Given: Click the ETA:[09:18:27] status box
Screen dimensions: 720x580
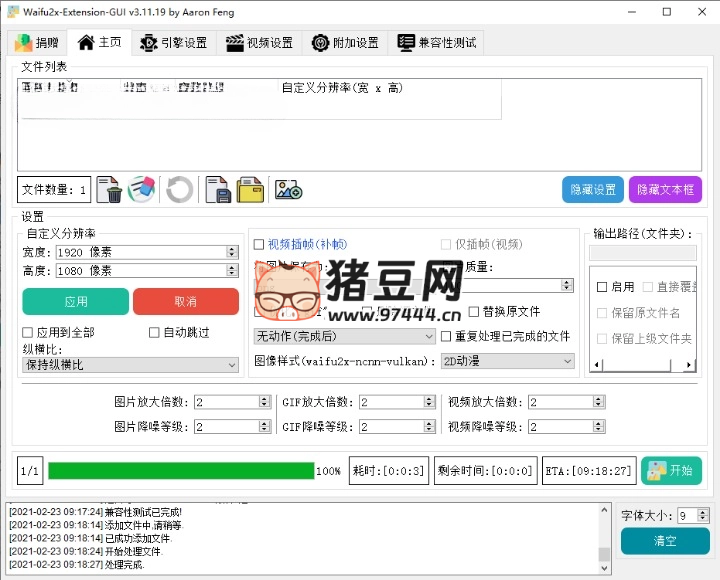Looking at the screenshot, I should click(589, 471).
